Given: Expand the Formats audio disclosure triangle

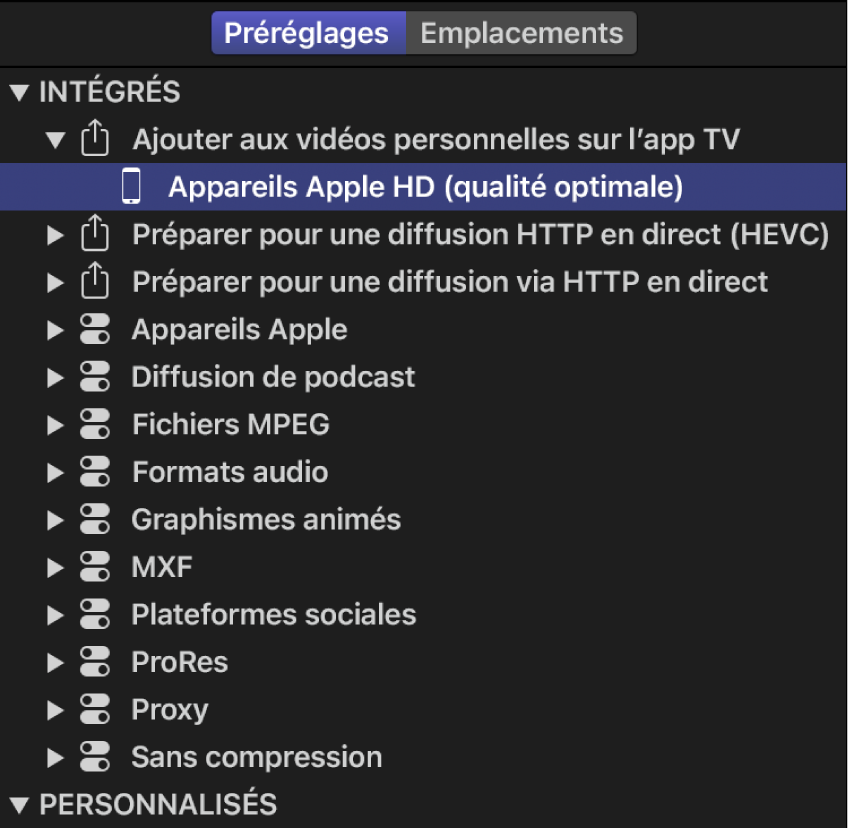Looking at the screenshot, I should [55, 472].
